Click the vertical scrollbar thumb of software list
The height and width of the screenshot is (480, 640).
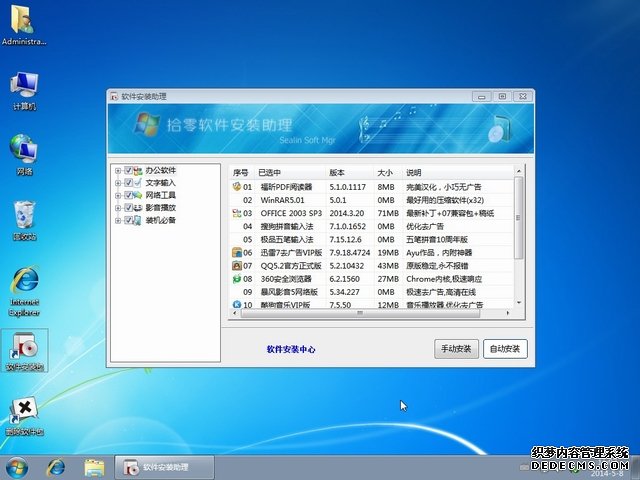pyautogui.click(x=518, y=218)
